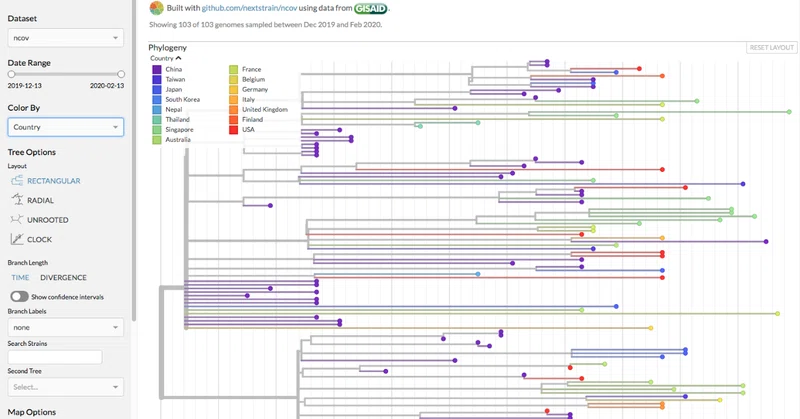Collapse the Country legend chevron
The height and width of the screenshot is (419, 800).
[178, 58]
